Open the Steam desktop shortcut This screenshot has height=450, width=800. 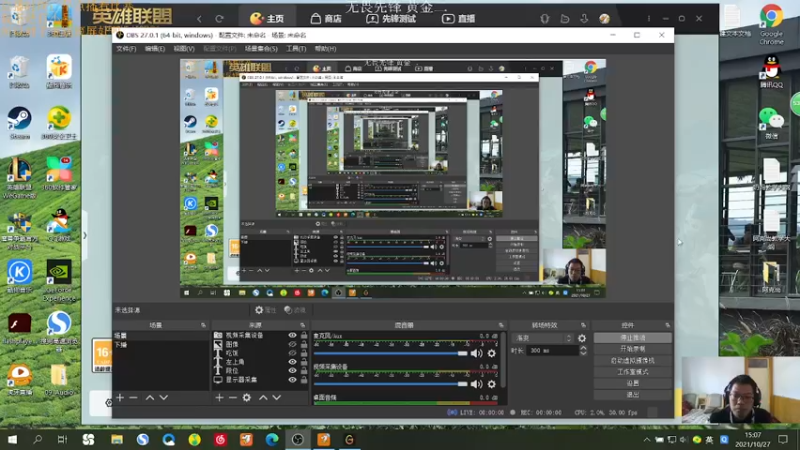19,122
